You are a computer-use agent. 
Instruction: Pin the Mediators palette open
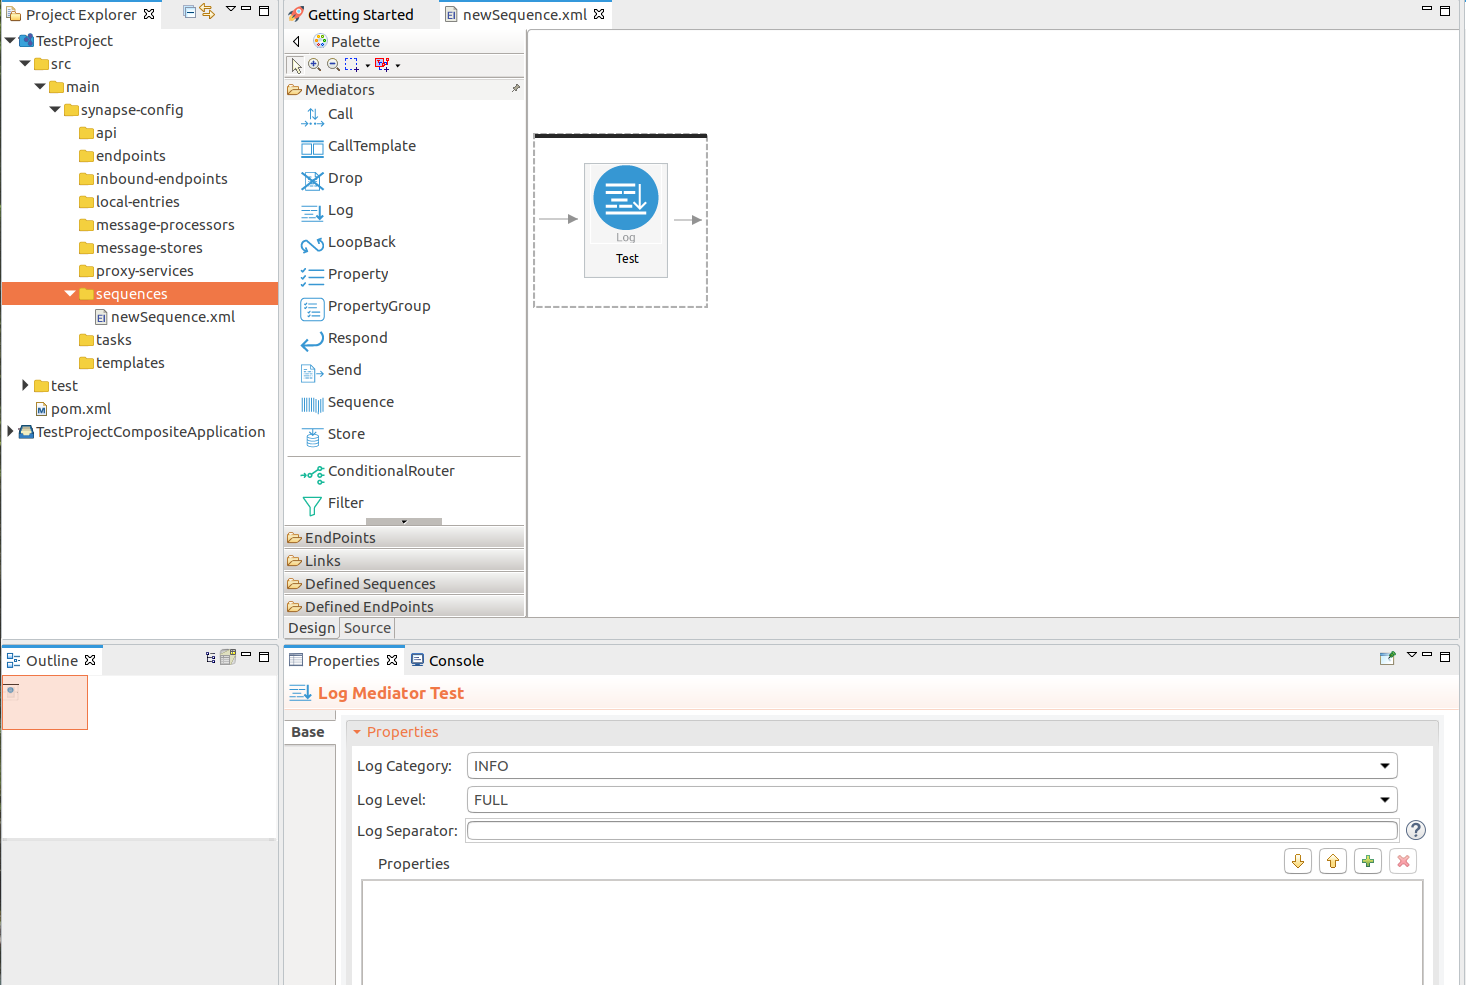tap(515, 88)
